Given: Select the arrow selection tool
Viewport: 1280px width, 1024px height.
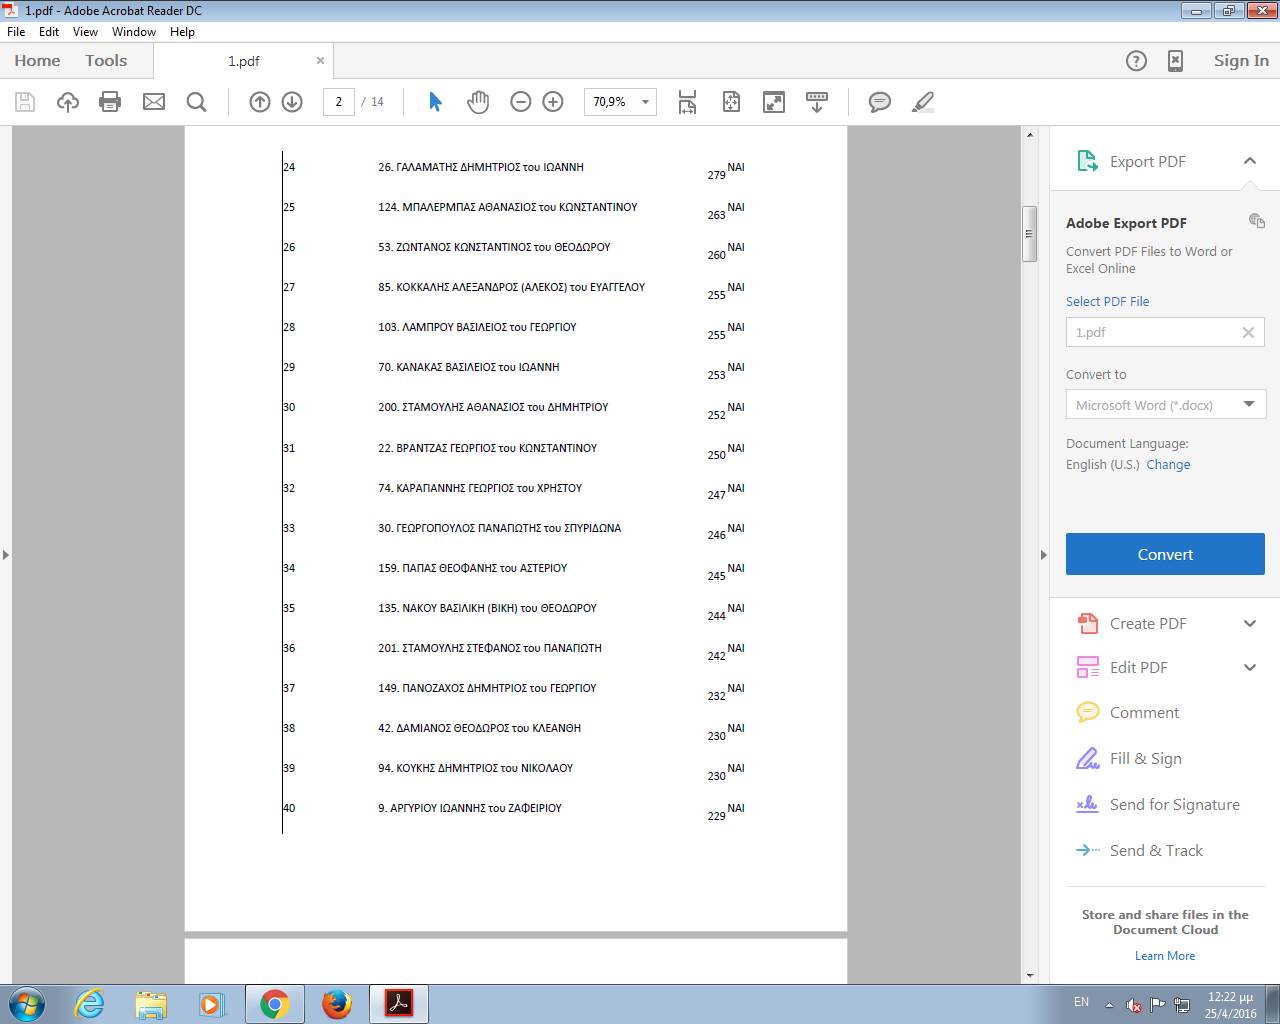Looking at the screenshot, I should click(435, 102).
